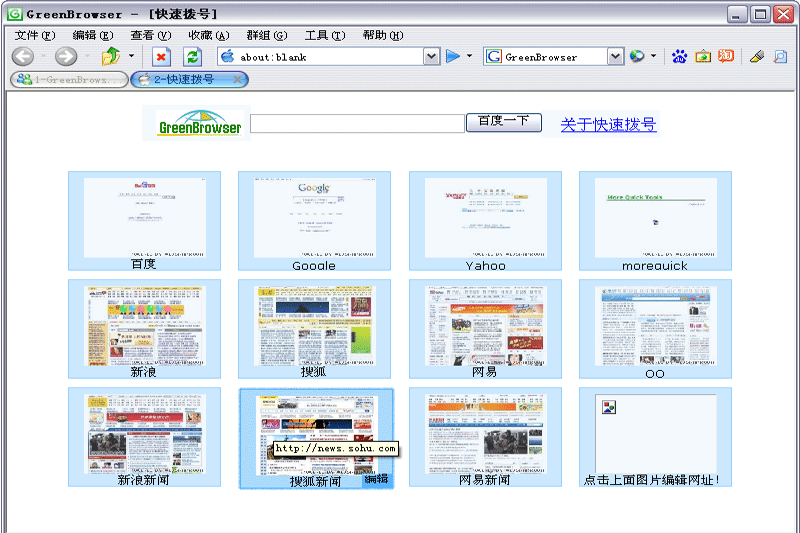Close the 2-快速拨号 tab
The image size is (800, 533).
pos(238,79)
